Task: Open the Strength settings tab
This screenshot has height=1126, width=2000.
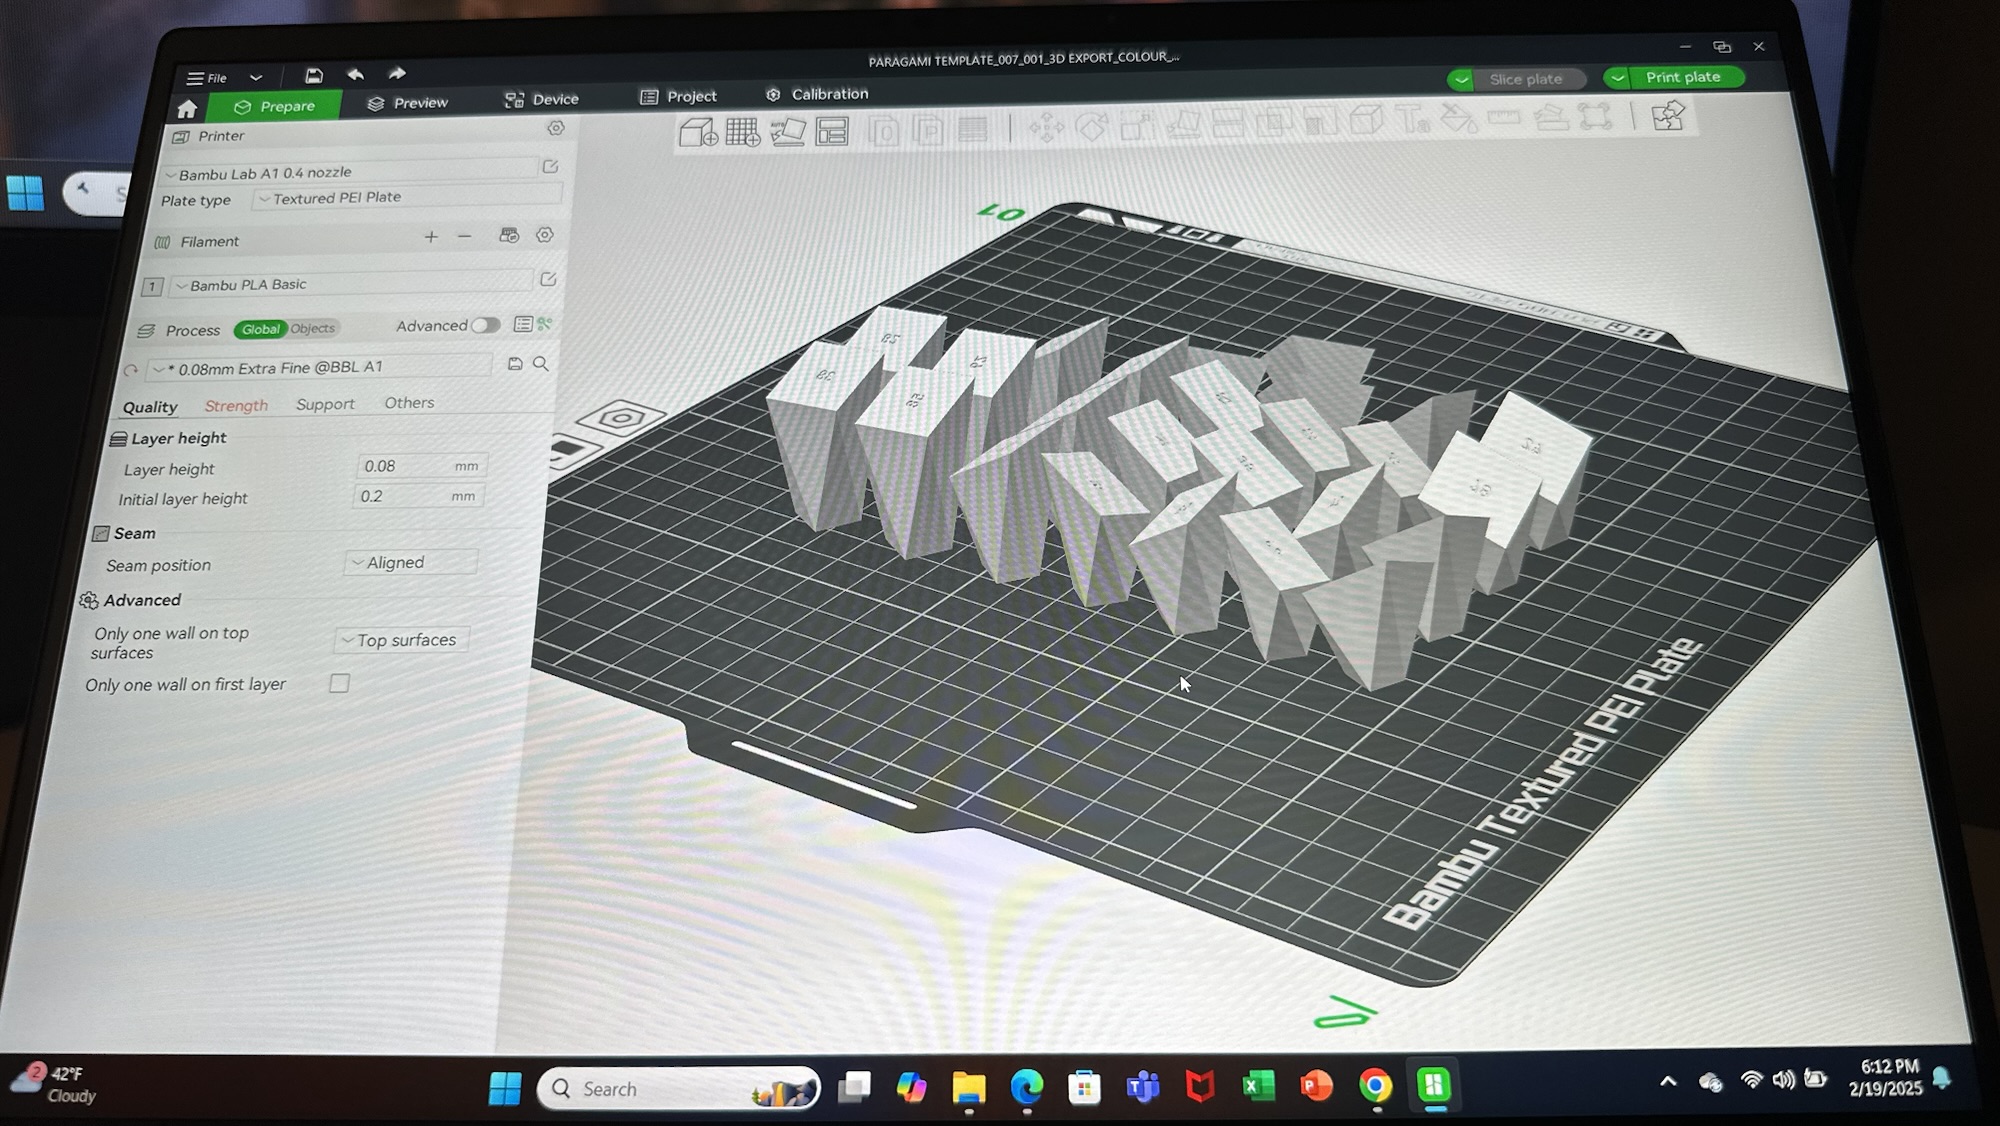Action: (x=236, y=405)
